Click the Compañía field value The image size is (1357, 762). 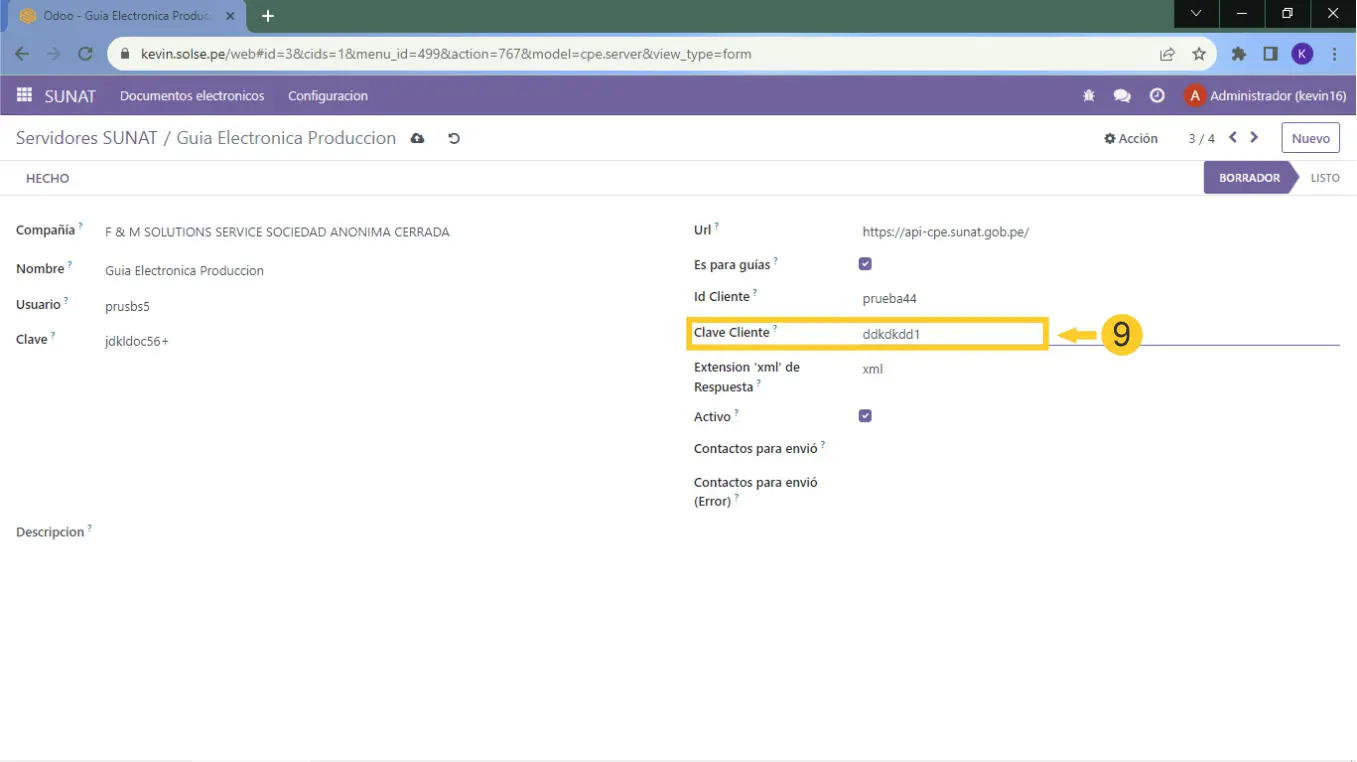coord(277,232)
